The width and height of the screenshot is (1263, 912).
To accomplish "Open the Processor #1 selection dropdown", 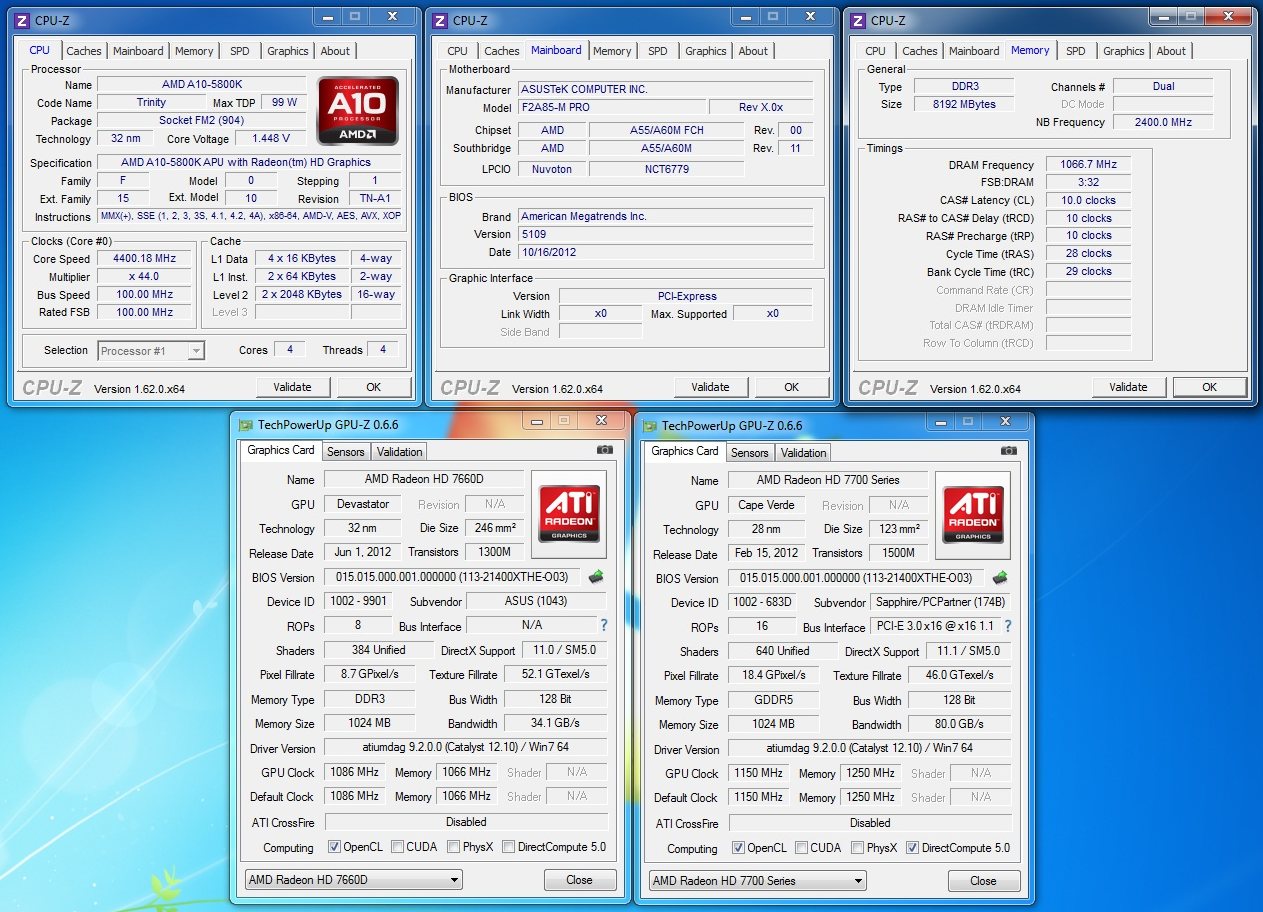I will tap(152, 350).
